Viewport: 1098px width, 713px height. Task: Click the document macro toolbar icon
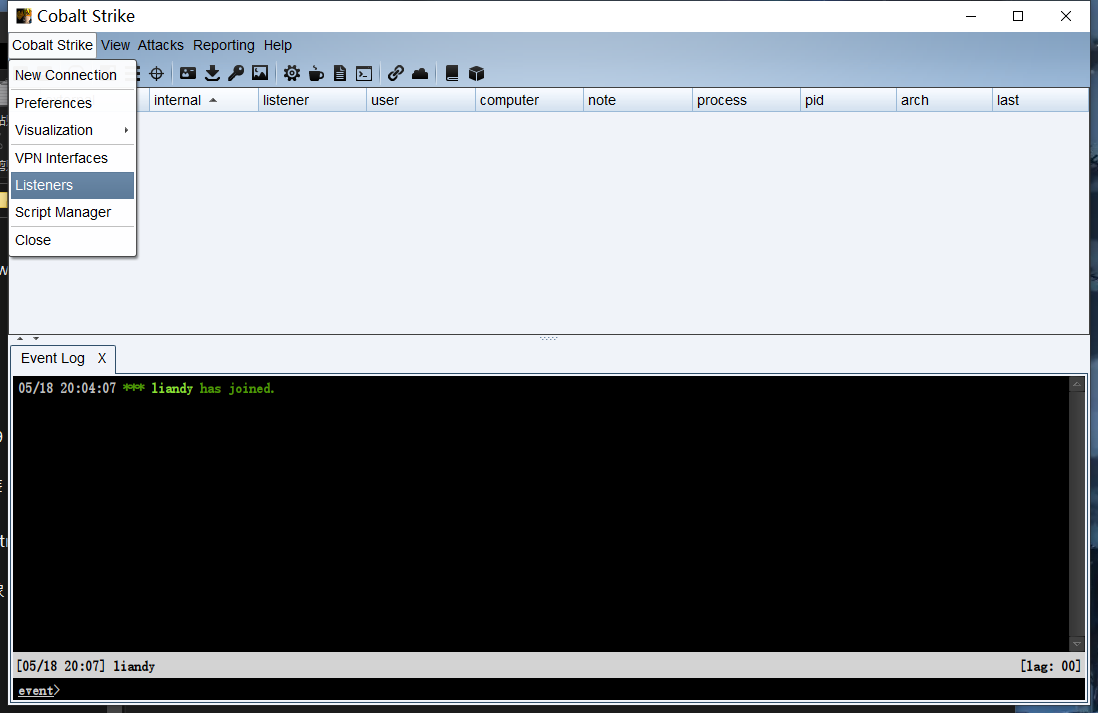340,73
